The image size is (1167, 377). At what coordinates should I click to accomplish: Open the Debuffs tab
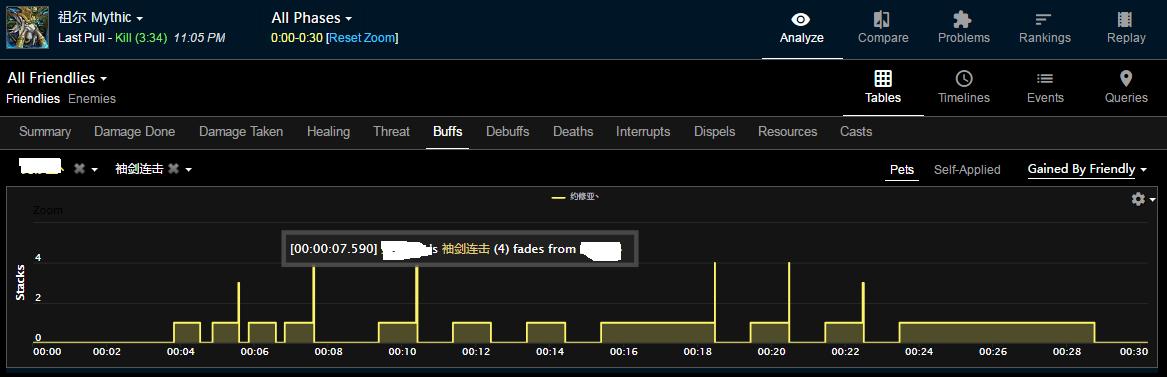click(x=508, y=132)
